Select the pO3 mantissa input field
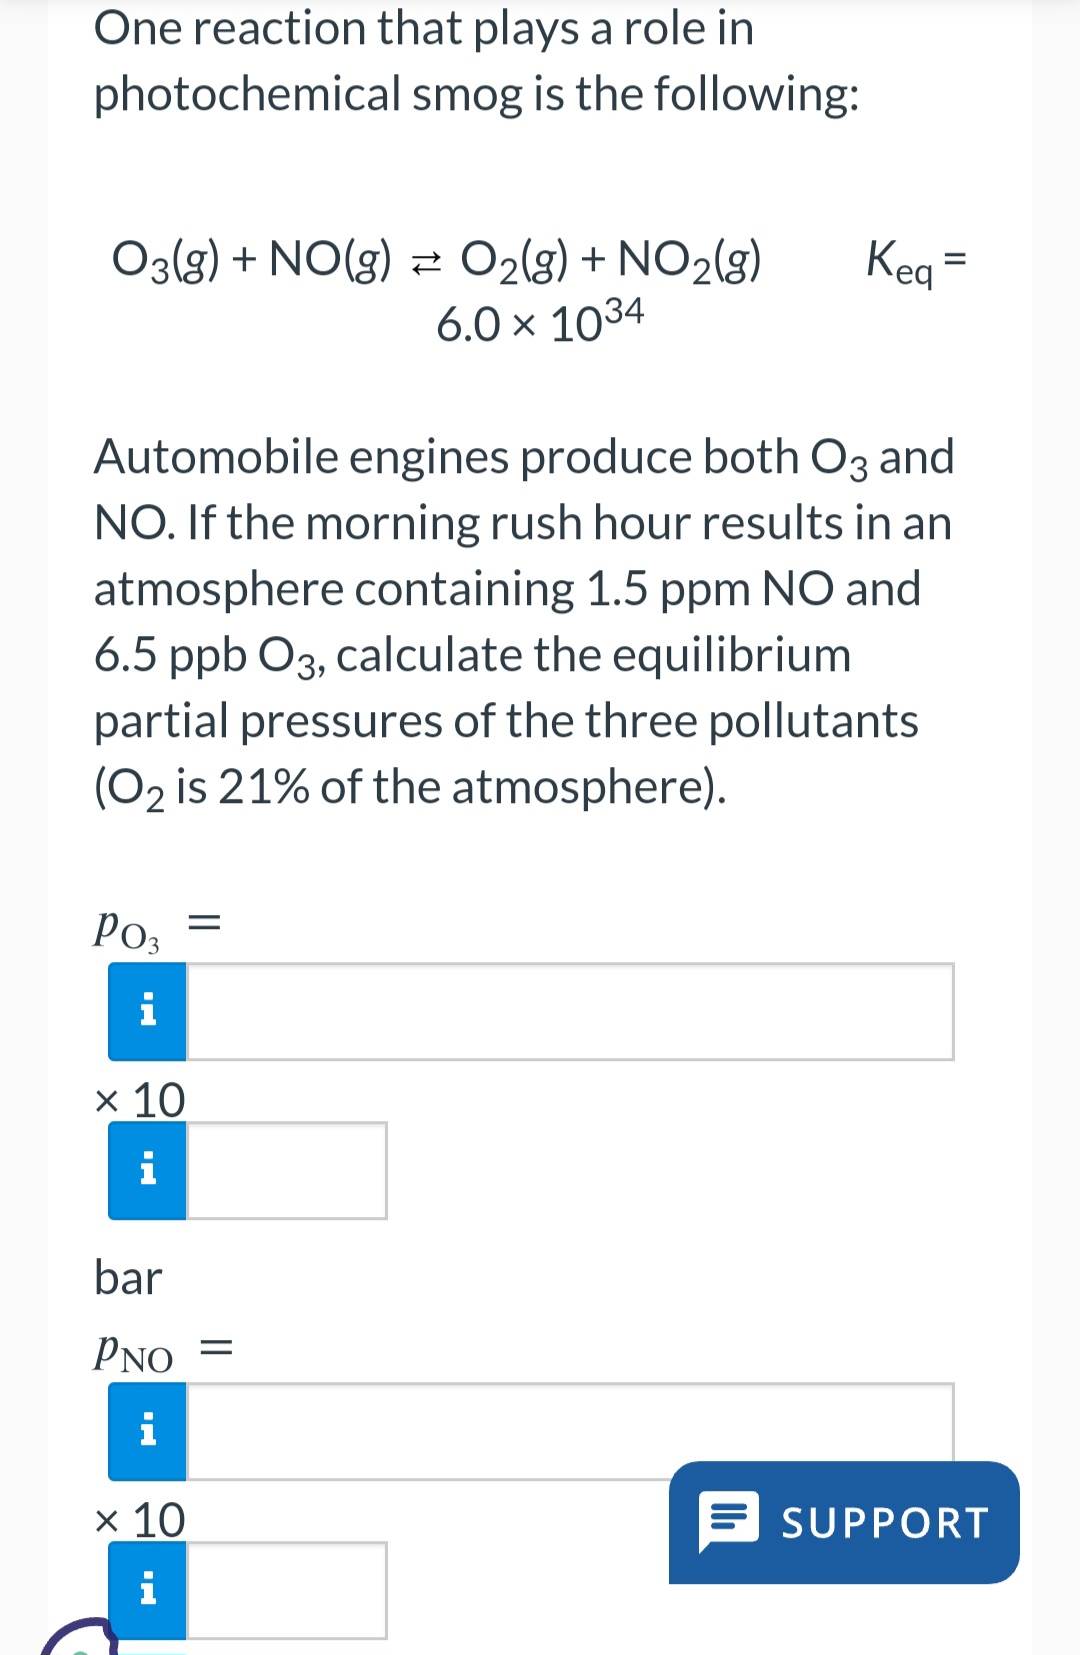 pyautogui.click(x=570, y=1011)
